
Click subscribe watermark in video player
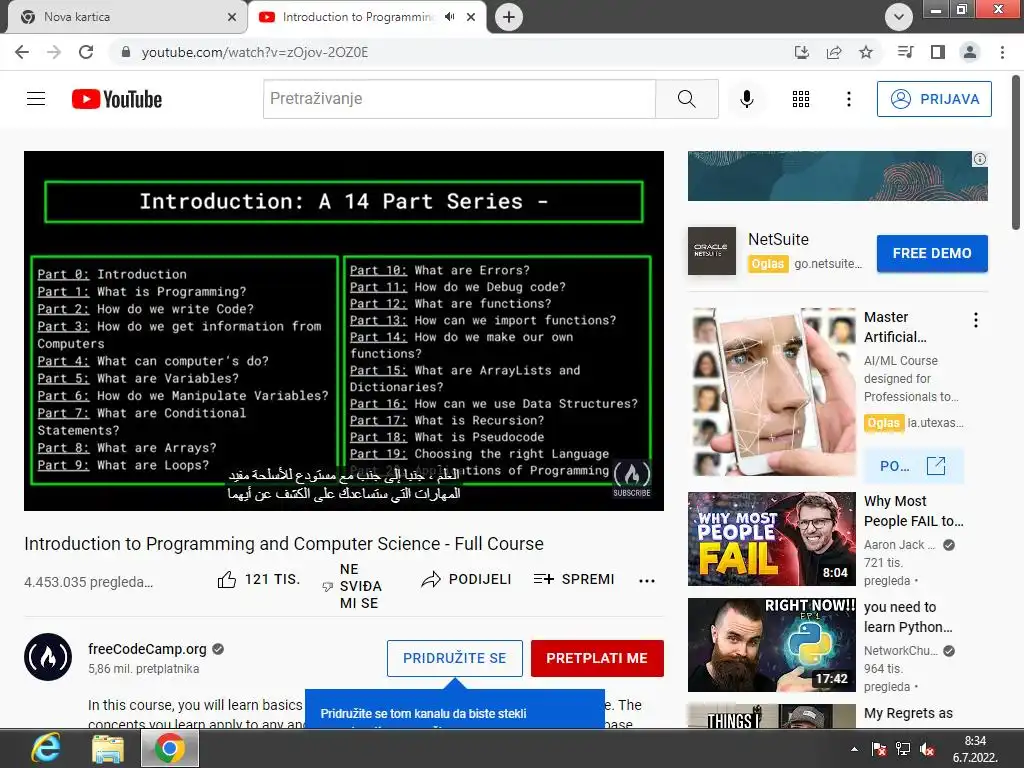coord(632,479)
